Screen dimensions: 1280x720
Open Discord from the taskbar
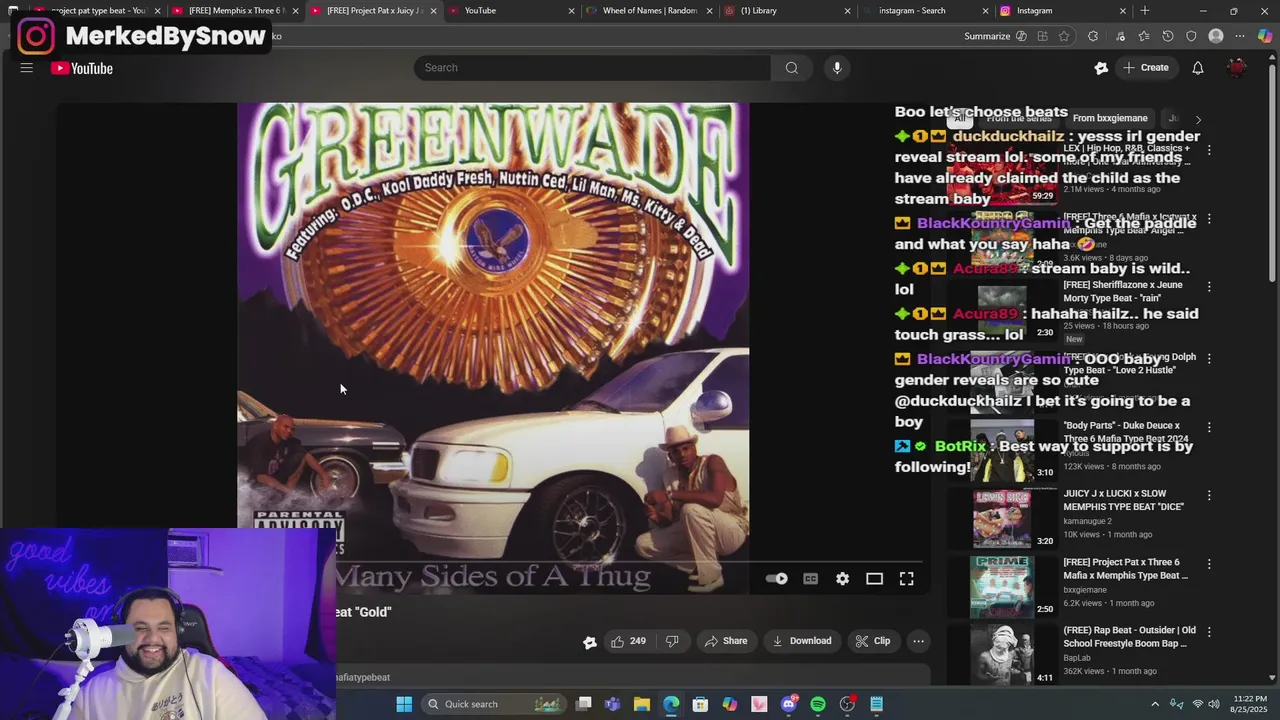(789, 704)
